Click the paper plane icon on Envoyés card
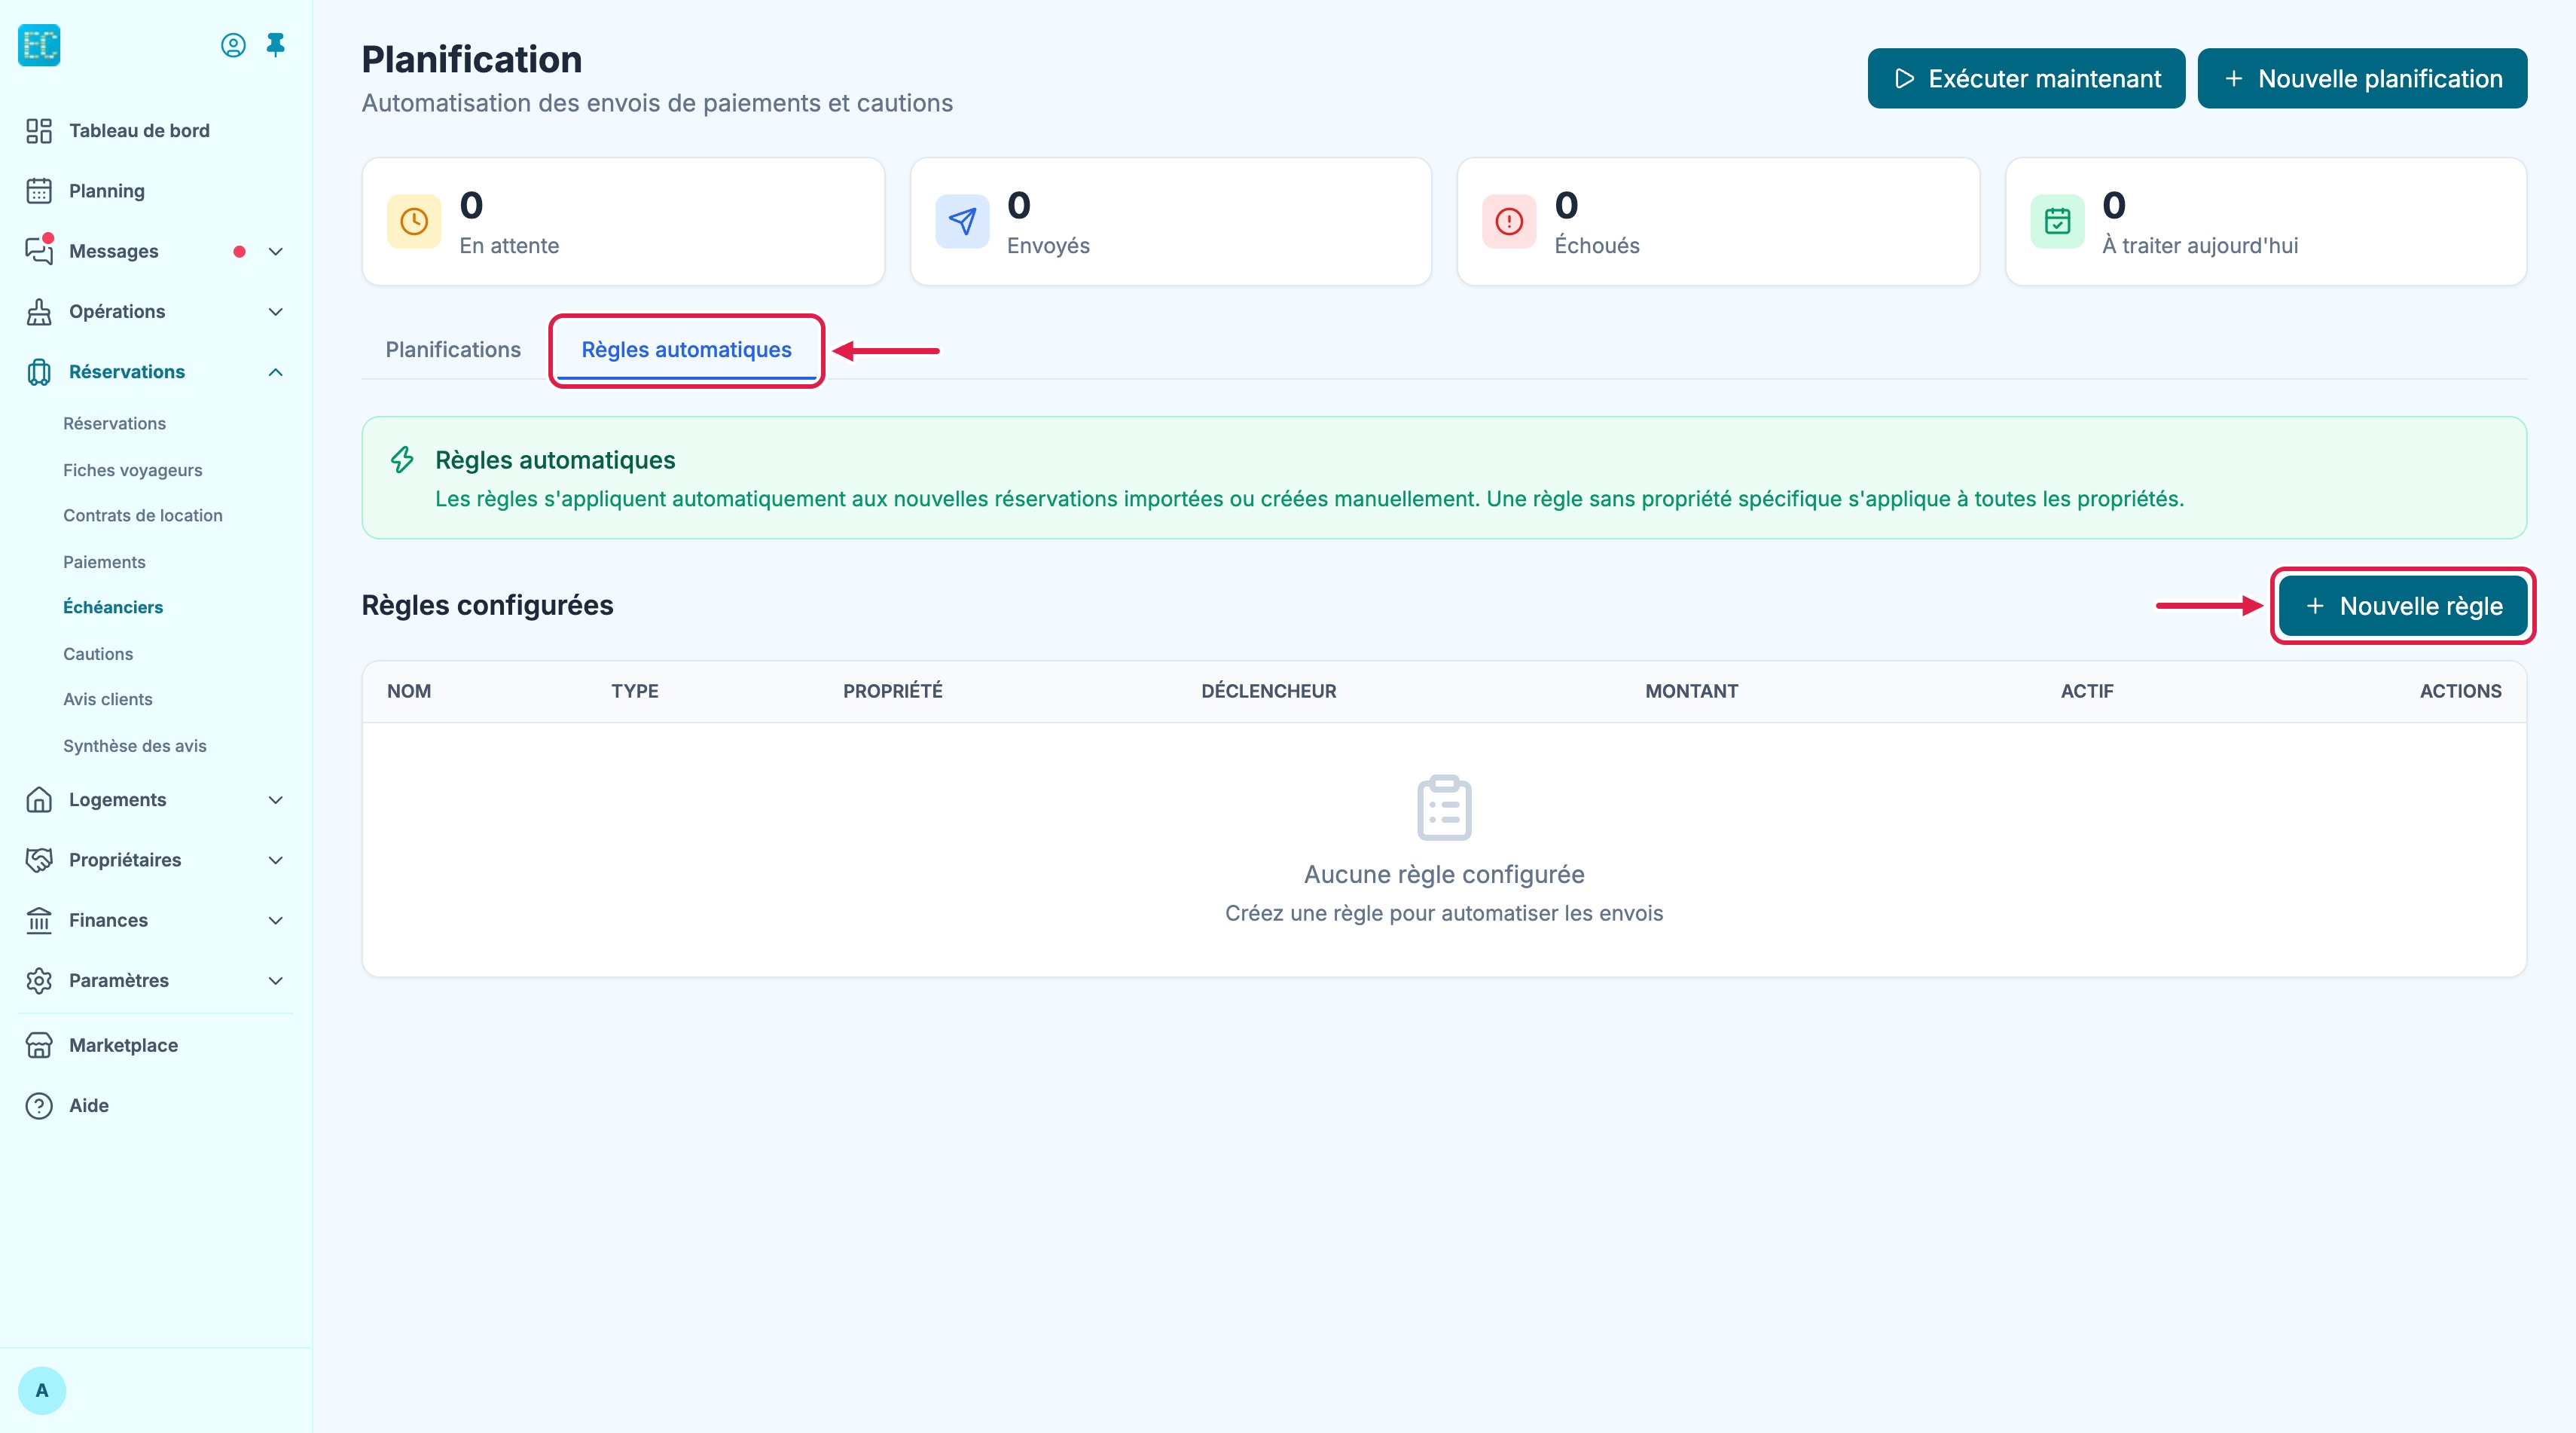 (962, 221)
